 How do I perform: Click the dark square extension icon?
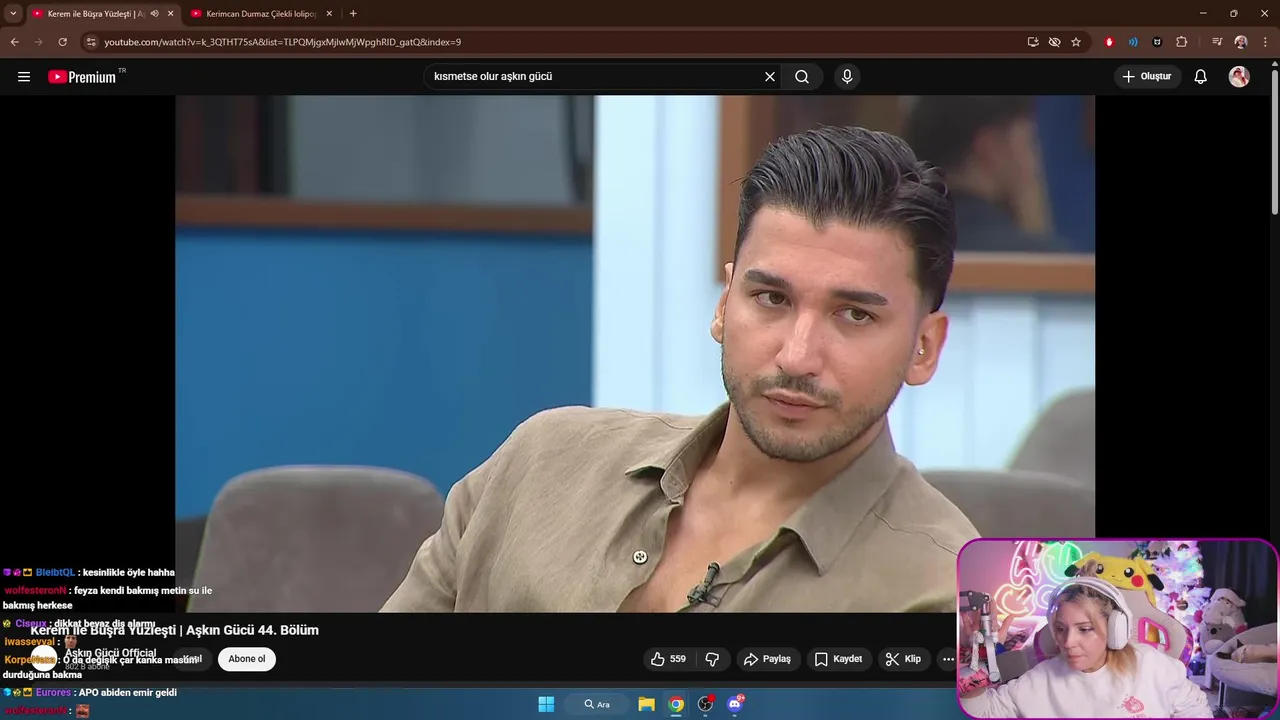1157,42
